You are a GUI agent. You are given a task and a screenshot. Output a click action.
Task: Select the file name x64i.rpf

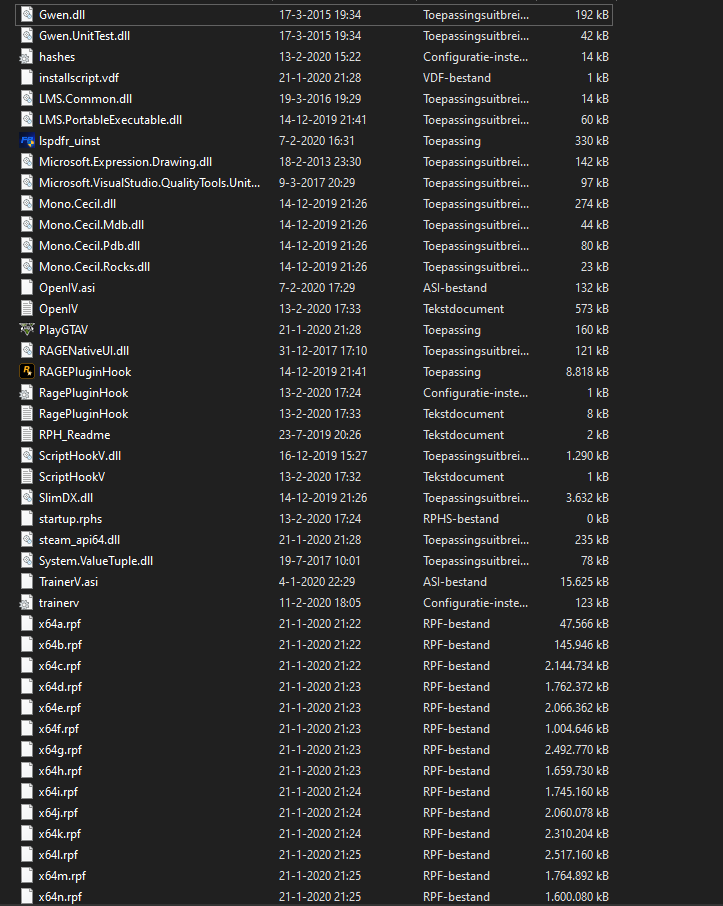(x=58, y=792)
